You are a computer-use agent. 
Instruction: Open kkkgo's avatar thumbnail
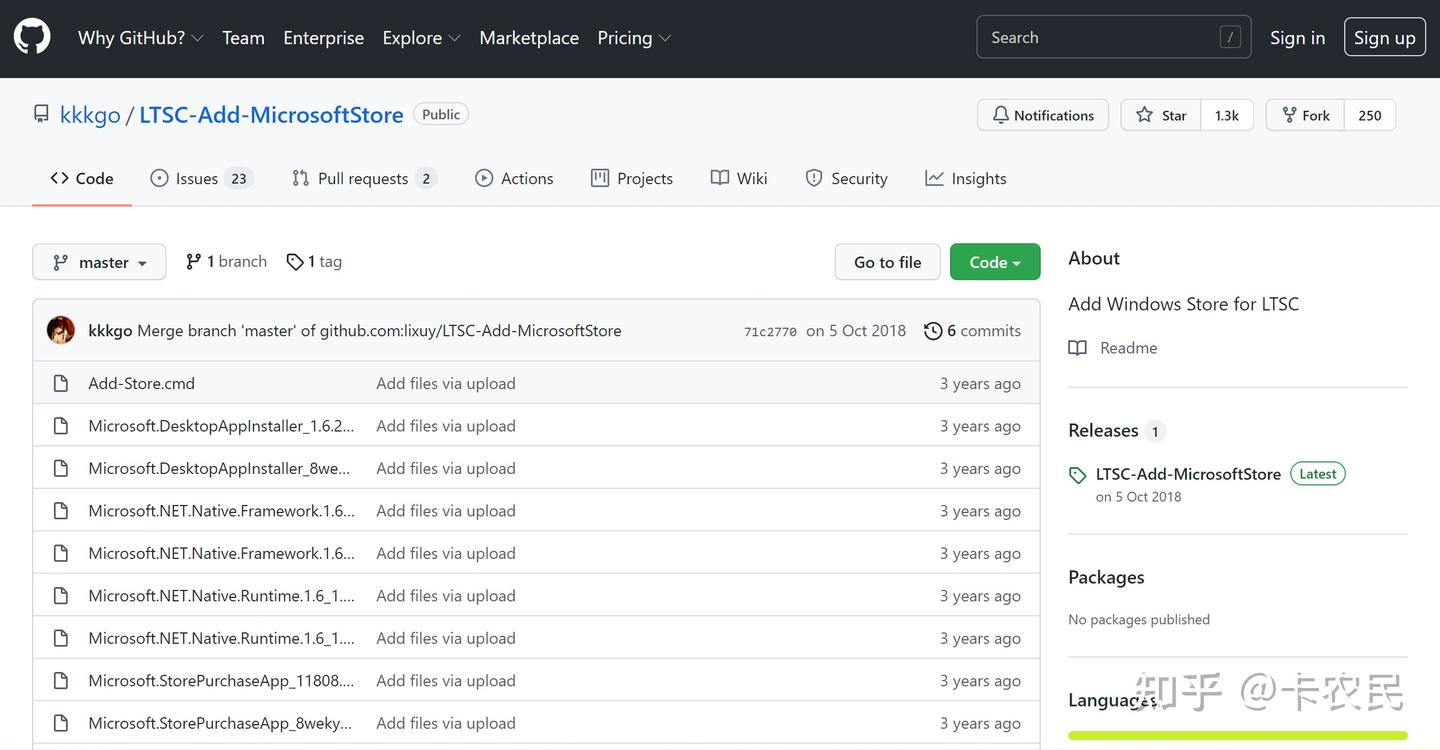(61, 330)
